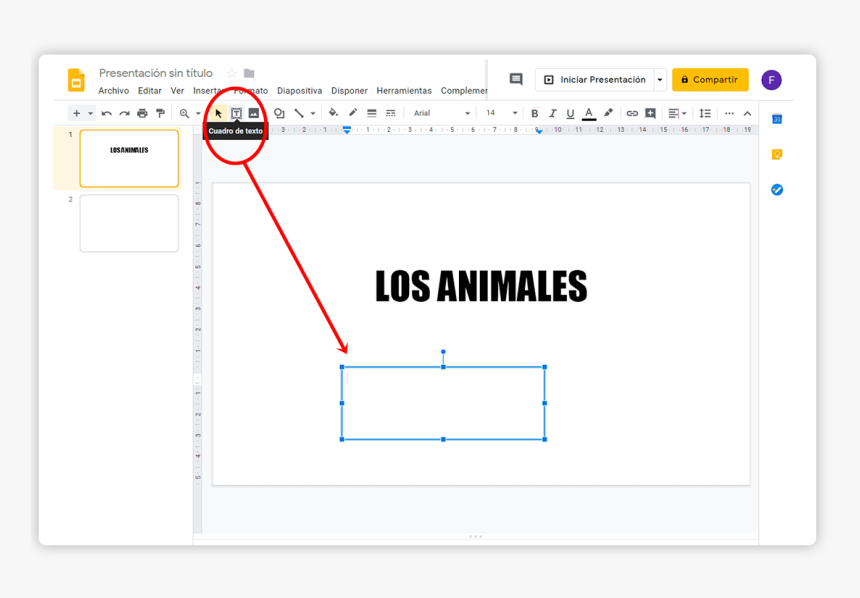Click the Compartir button
This screenshot has width=860, height=598.
coord(710,80)
